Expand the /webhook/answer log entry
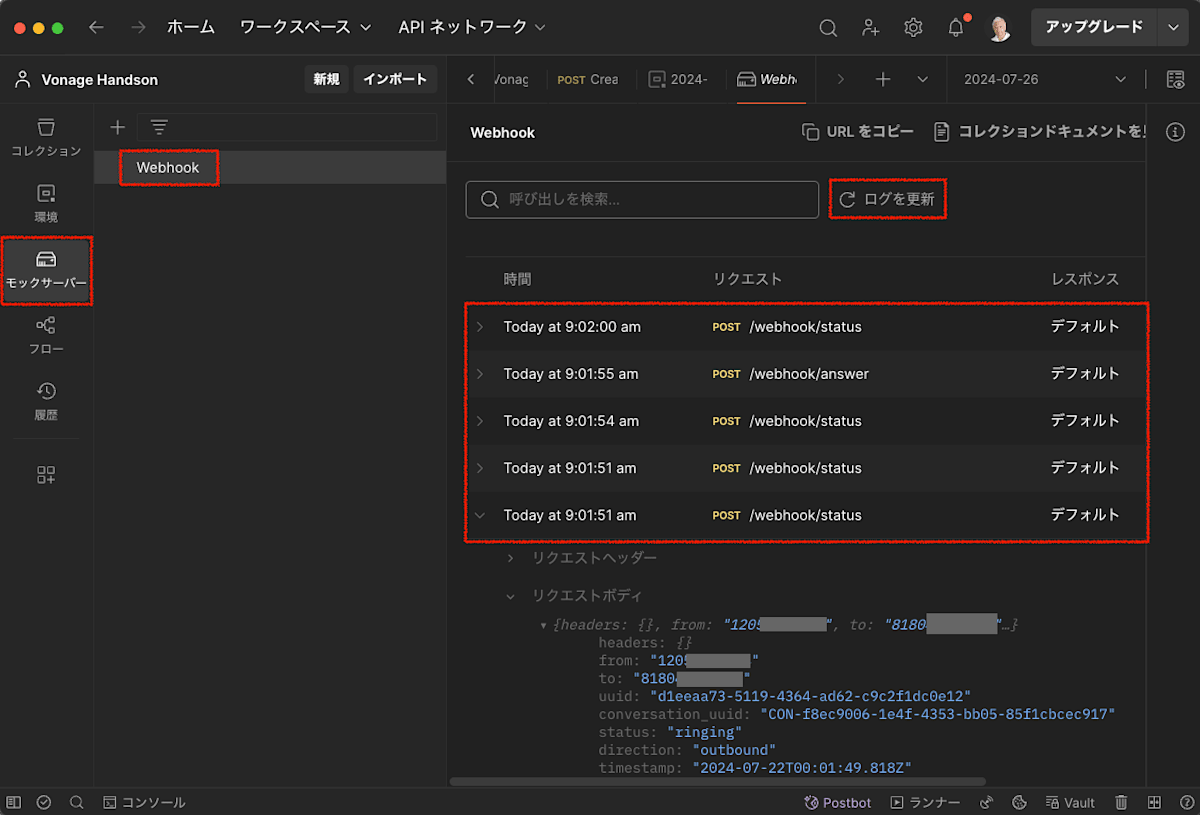The height and width of the screenshot is (815, 1200). point(480,374)
